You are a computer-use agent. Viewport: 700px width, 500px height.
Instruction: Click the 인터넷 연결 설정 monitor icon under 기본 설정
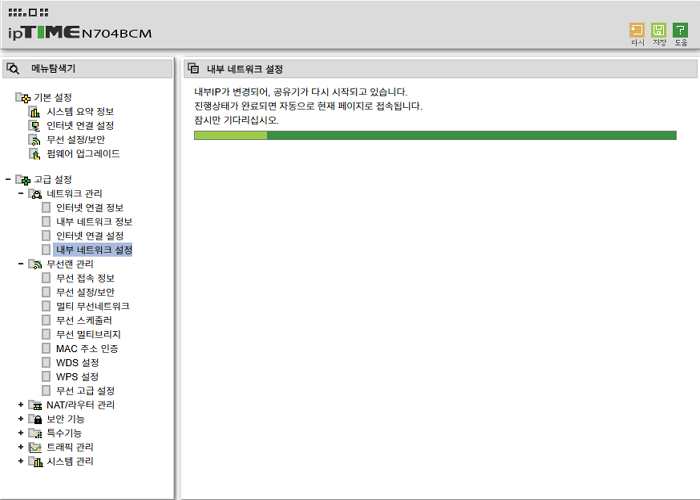click(34, 126)
